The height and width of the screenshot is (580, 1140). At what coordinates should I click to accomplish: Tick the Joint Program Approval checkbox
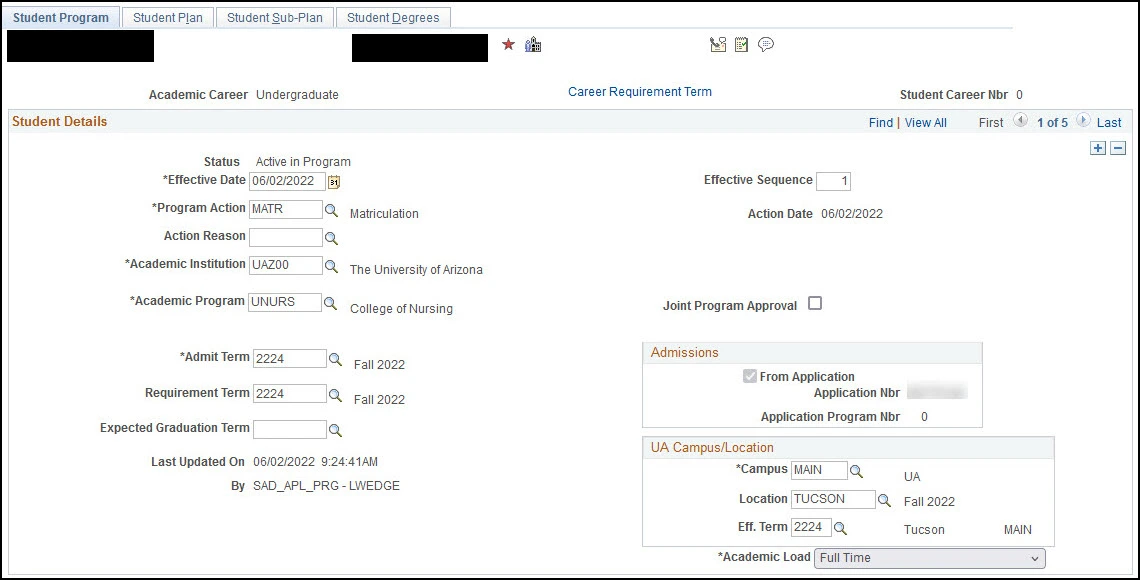tap(815, 304)
